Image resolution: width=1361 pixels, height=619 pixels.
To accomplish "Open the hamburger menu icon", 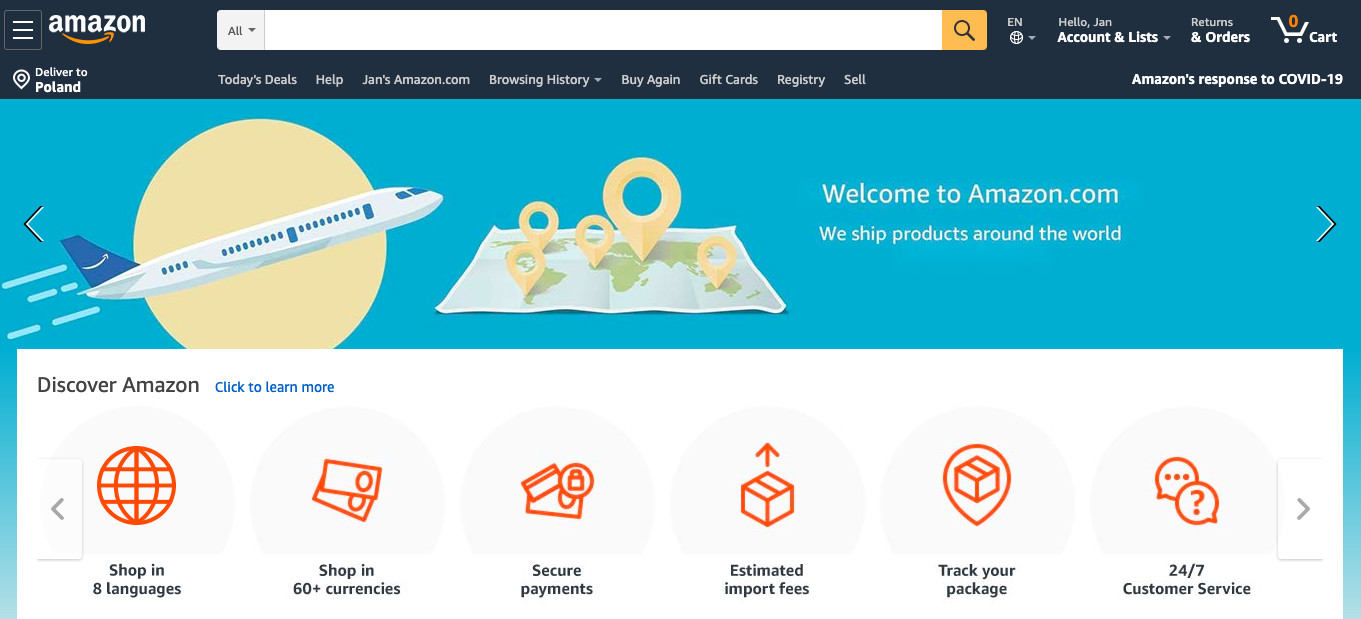I will coord(22,30).
